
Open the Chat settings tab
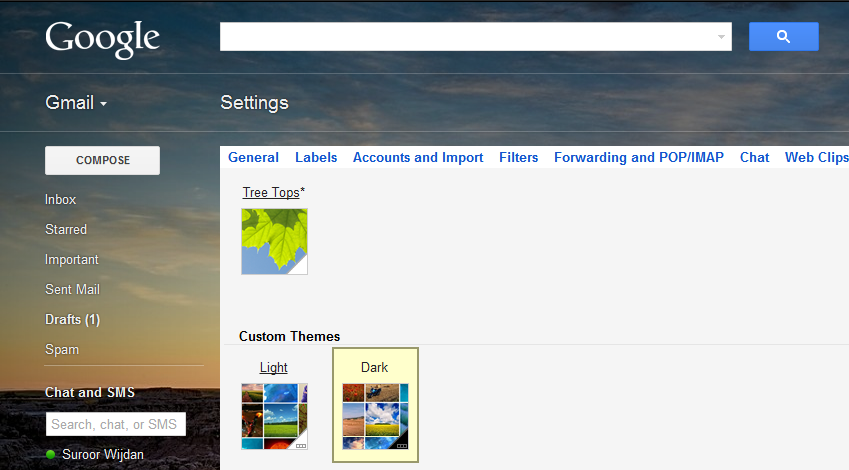click(x=755, y=158)
